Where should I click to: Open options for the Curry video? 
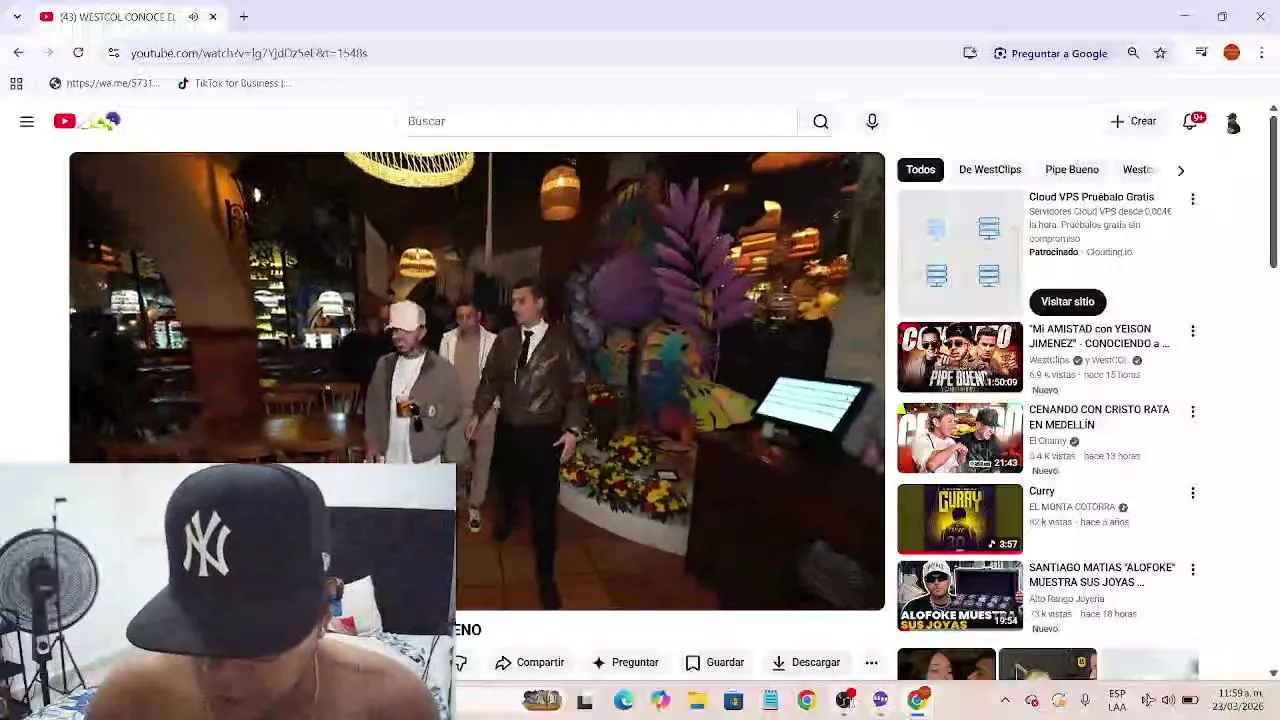(1193, 493)
